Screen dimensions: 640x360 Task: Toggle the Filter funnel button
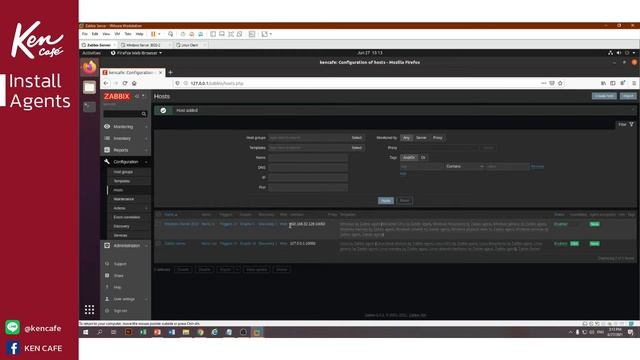[626, 124]
